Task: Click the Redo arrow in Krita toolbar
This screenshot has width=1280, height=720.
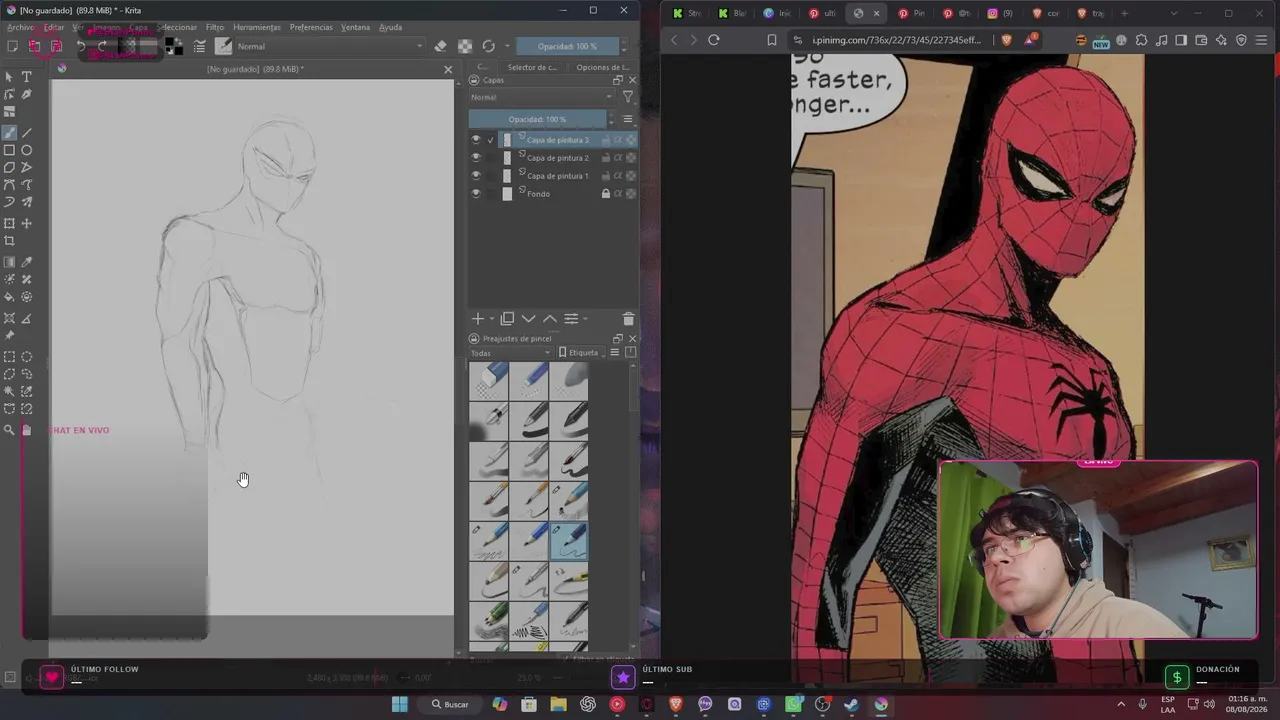Action: pyautogui.click(x=102, y=46)
